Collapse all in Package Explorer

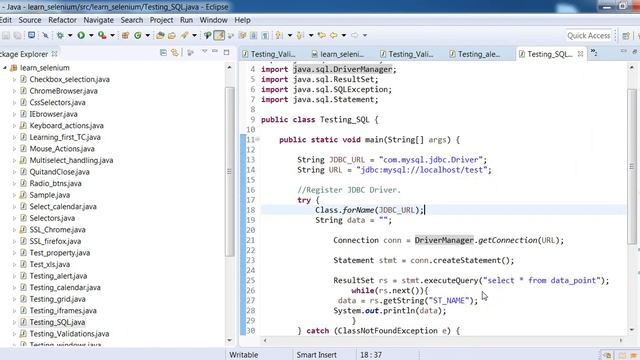pyautogui.click(x=163, y=53)
